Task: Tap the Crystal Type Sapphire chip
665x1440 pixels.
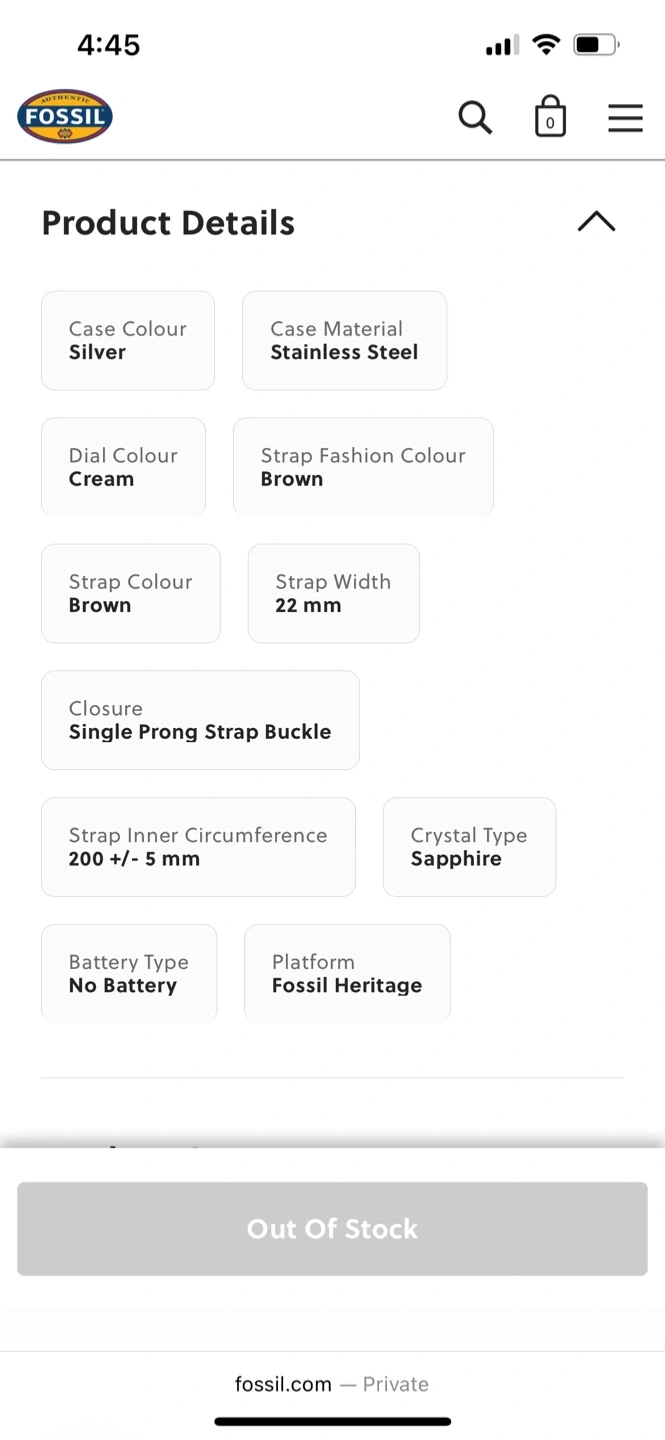Action: pyautogui.click(x=469, y=847)
